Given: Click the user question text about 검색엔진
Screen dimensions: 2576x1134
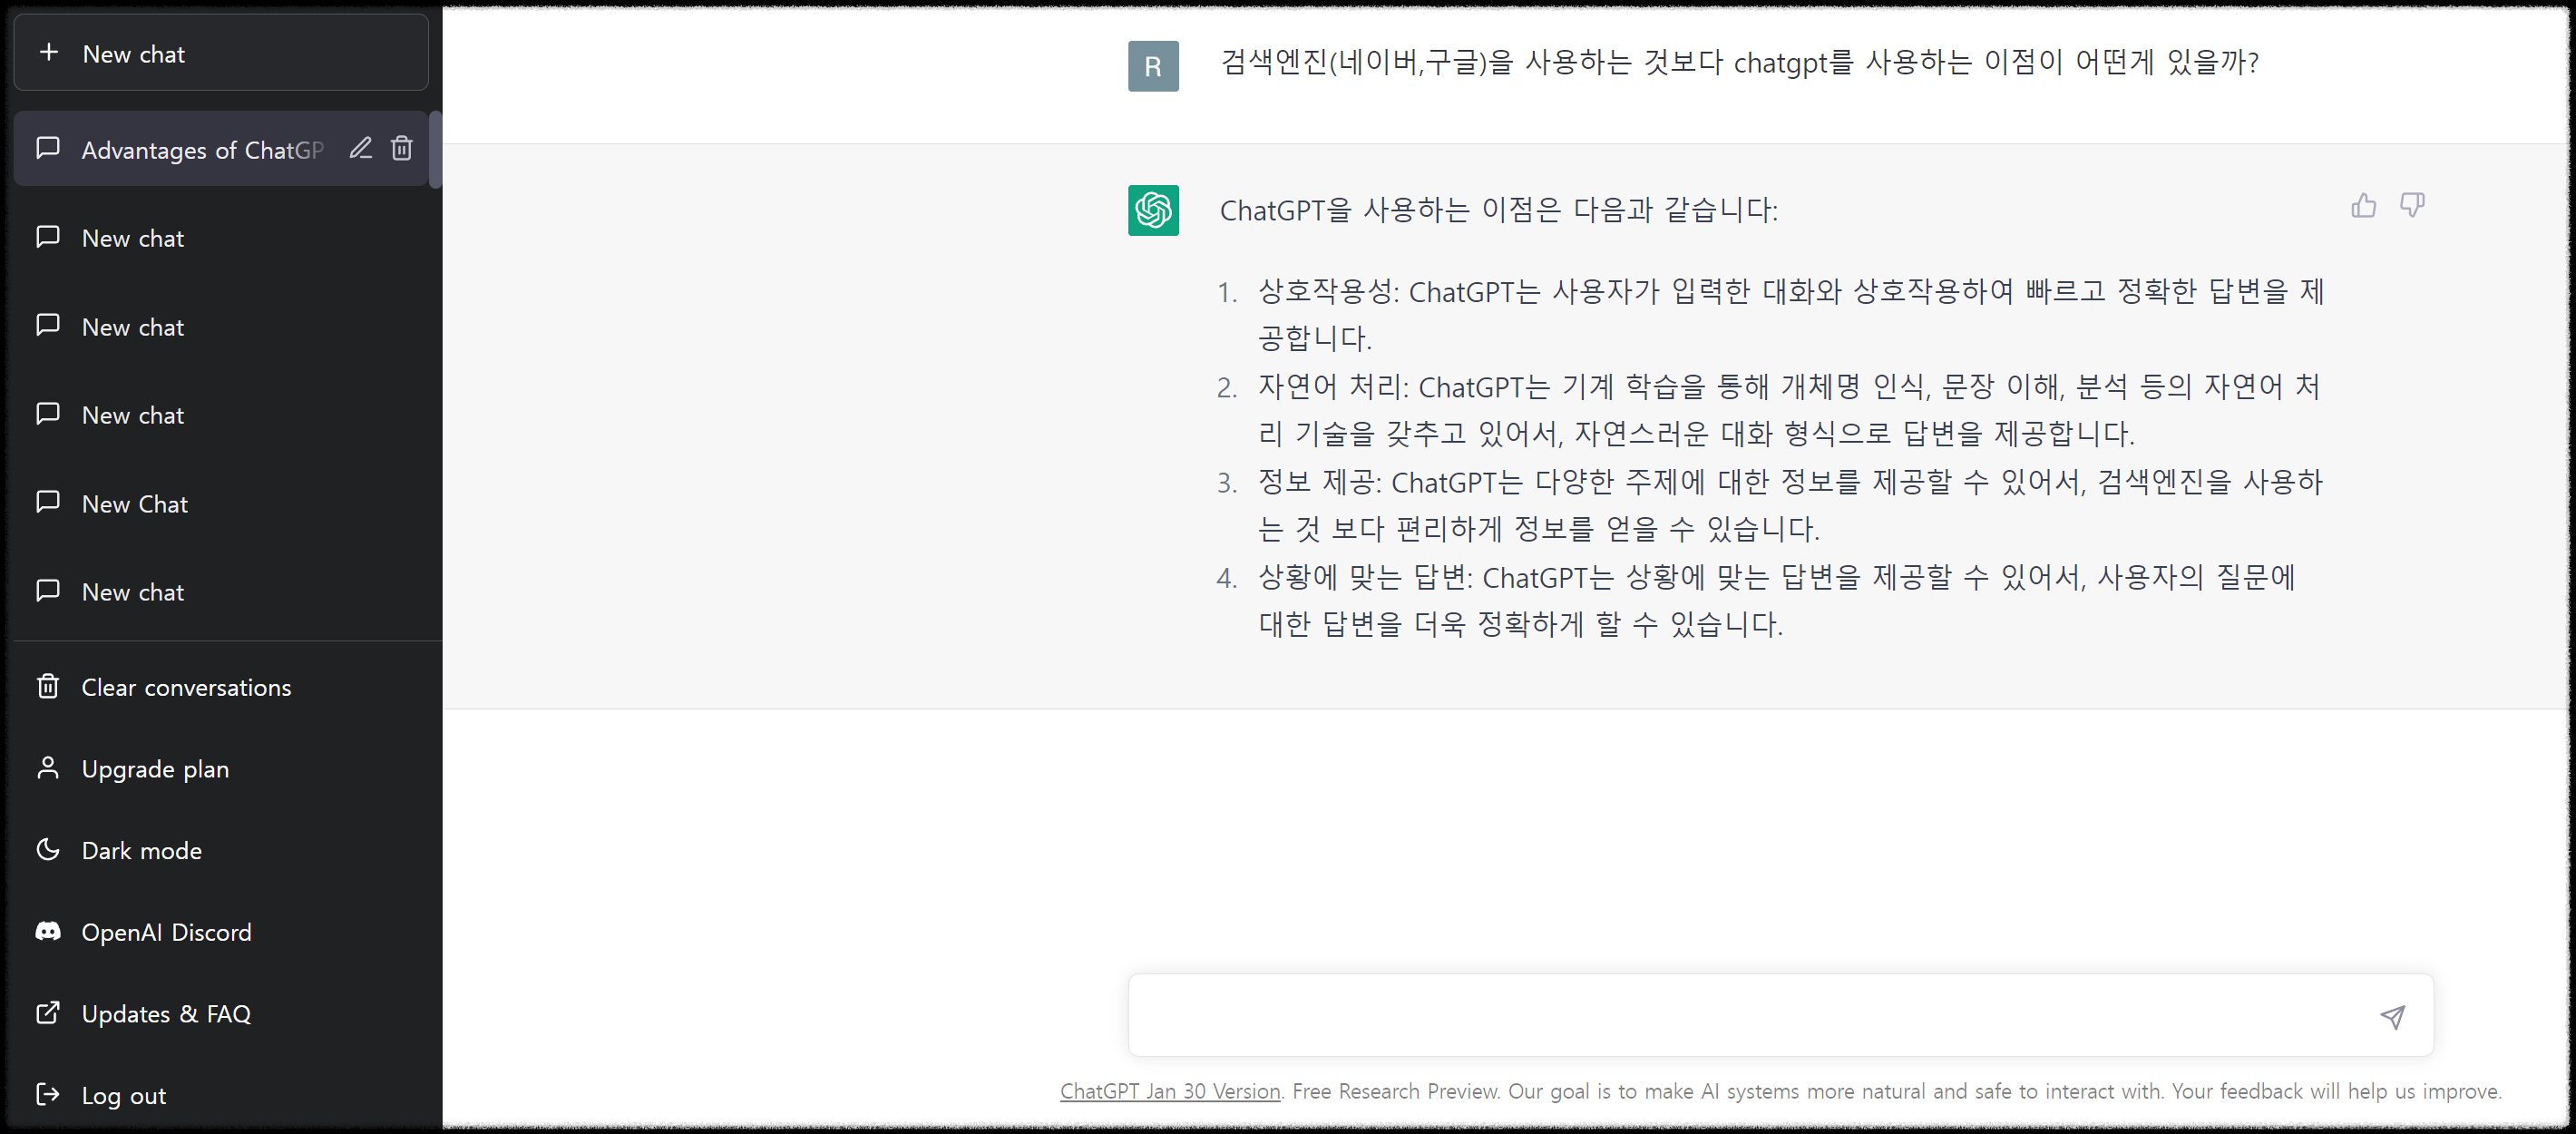Looking at the screenshot, I should tap(1739, 63).
